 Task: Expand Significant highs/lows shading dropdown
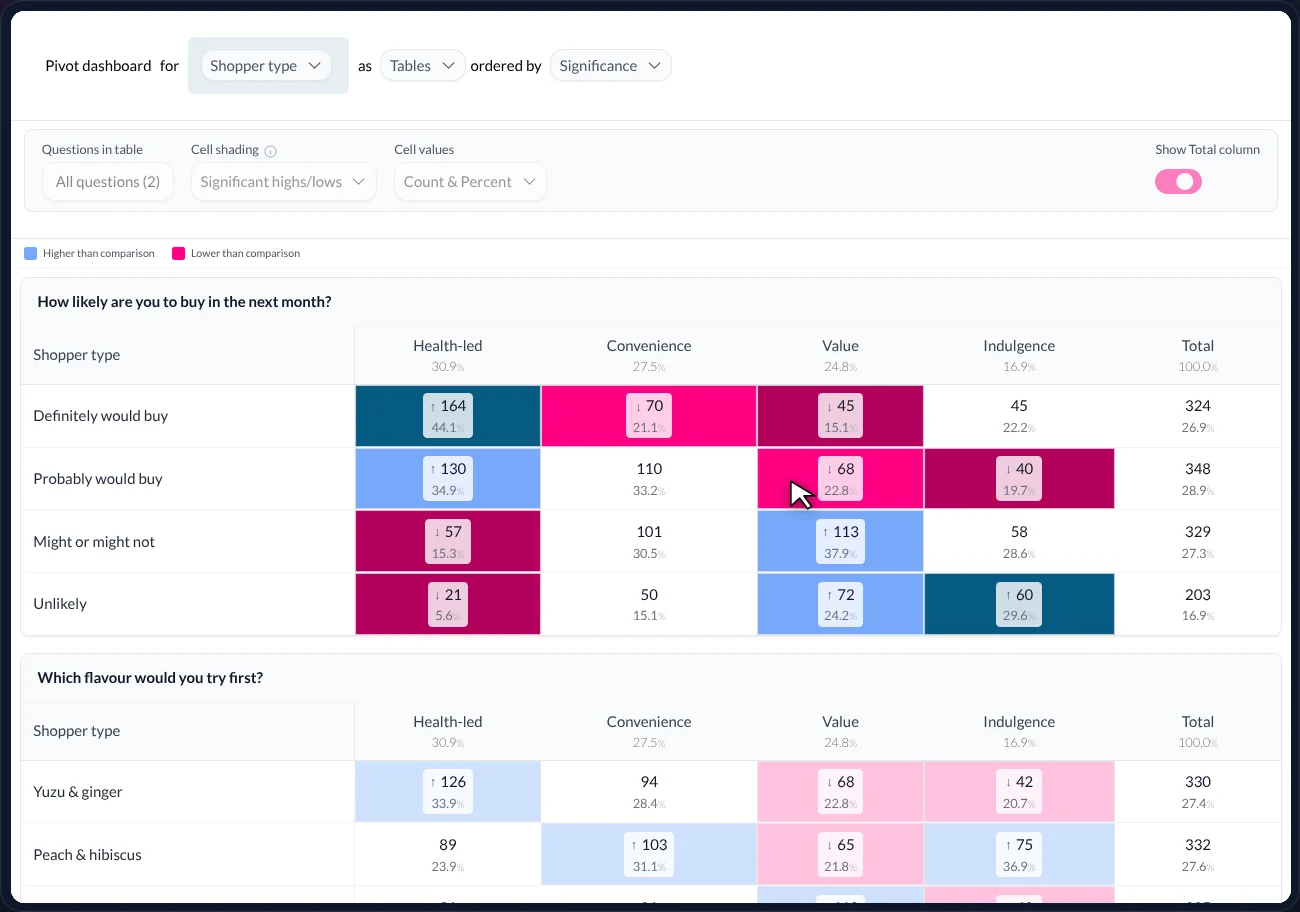[x=283, y=182]
